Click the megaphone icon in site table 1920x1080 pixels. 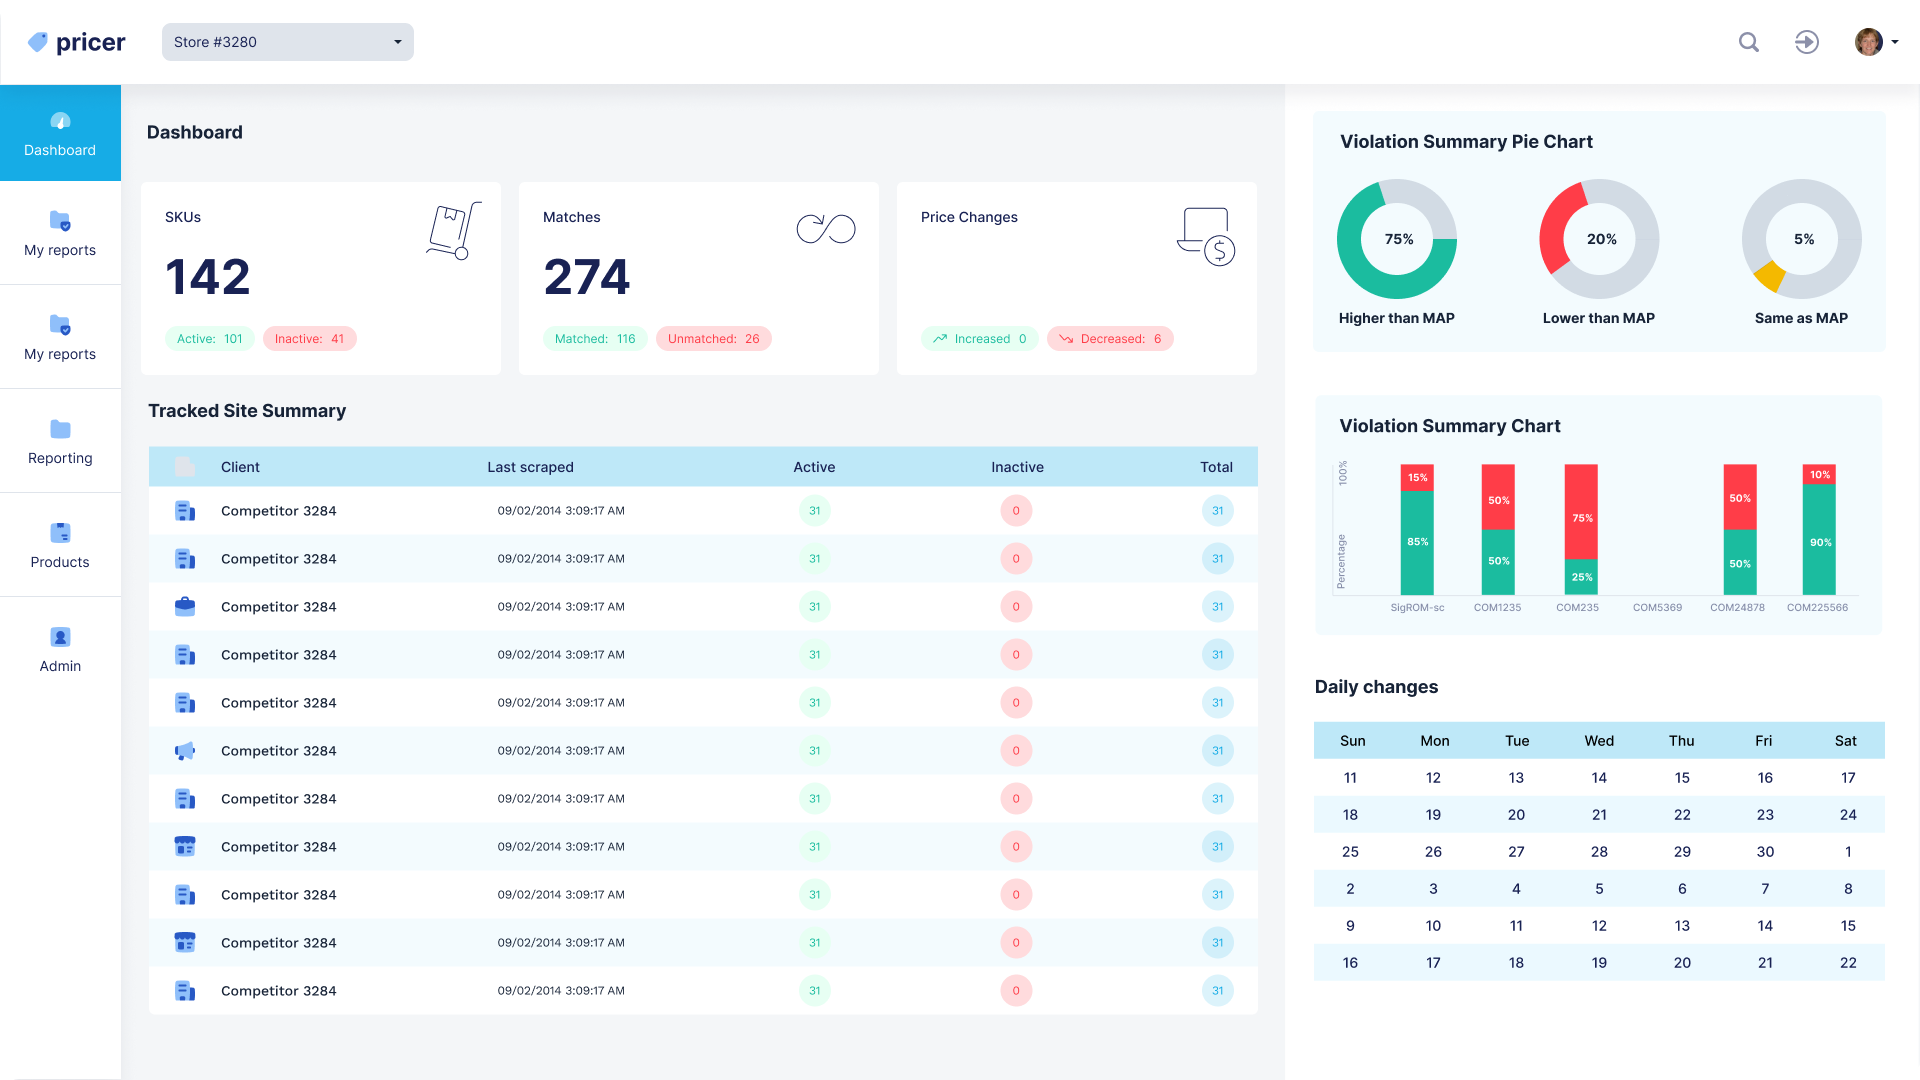tap(185, 751)
